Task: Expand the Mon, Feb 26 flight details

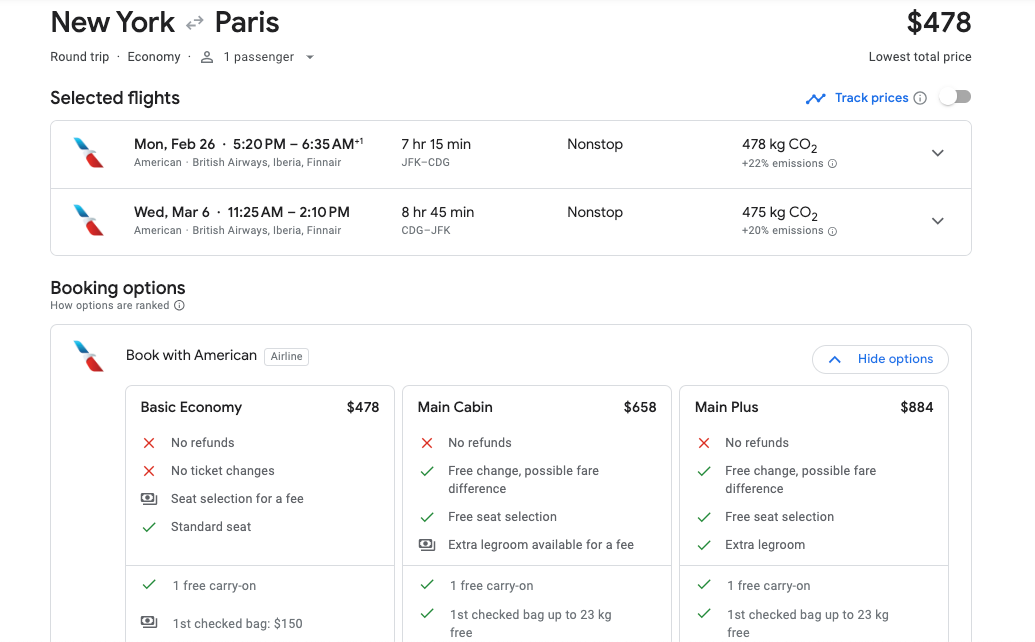Action: pos(937,153)
